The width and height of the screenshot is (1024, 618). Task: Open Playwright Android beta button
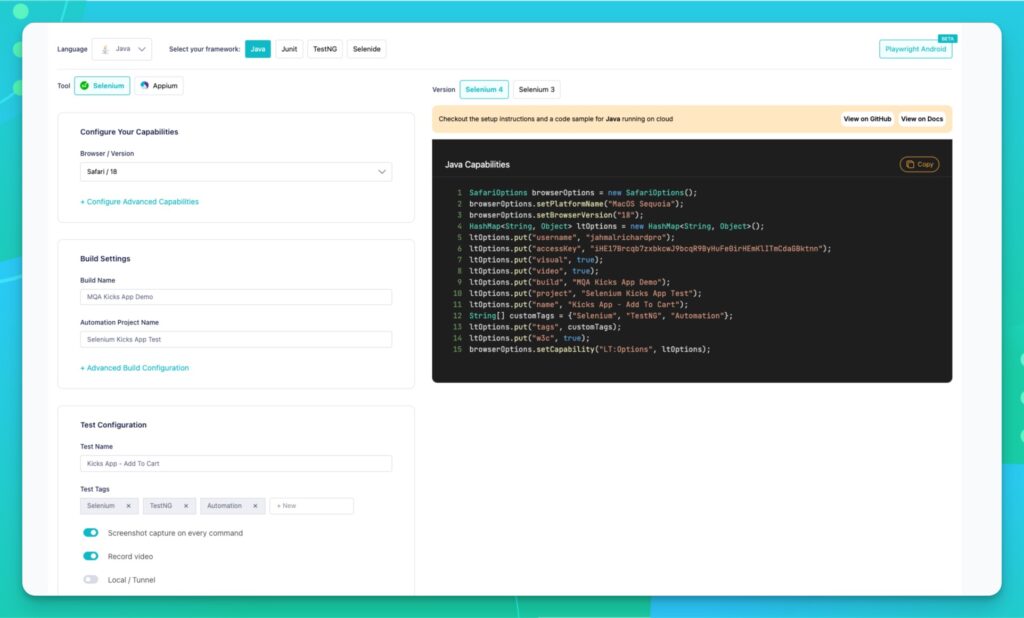(x=915, y=49)
